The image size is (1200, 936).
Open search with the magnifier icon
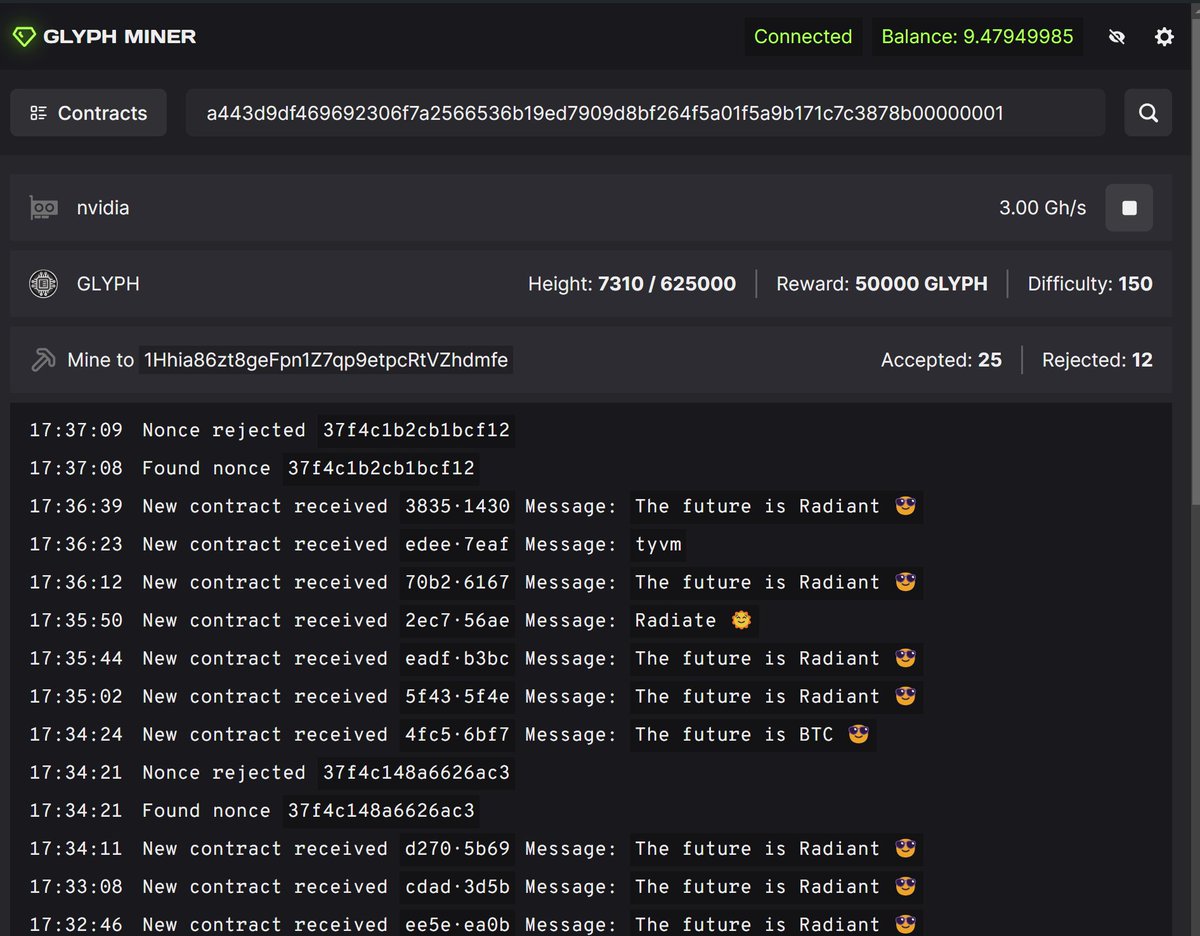click(x=1147, y=112)
